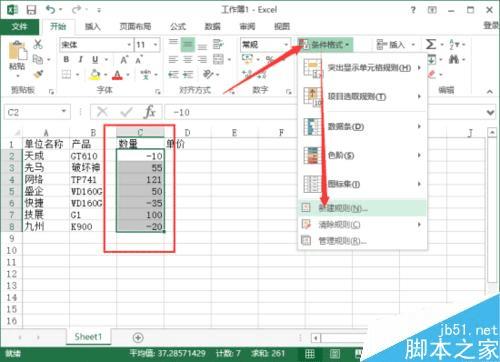500x362 pixels.
Task: Open the File tab
Action: pyautogui.click(x=19, y=27)
